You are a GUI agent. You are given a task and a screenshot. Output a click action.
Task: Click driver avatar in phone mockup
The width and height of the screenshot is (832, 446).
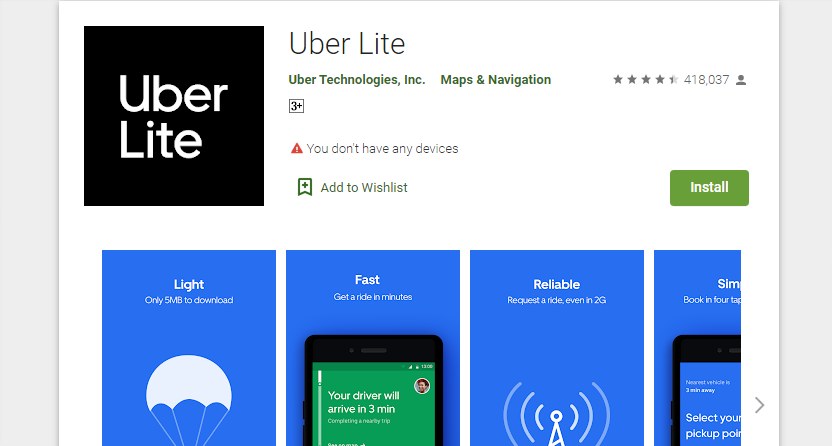click(x=422, y=386)
